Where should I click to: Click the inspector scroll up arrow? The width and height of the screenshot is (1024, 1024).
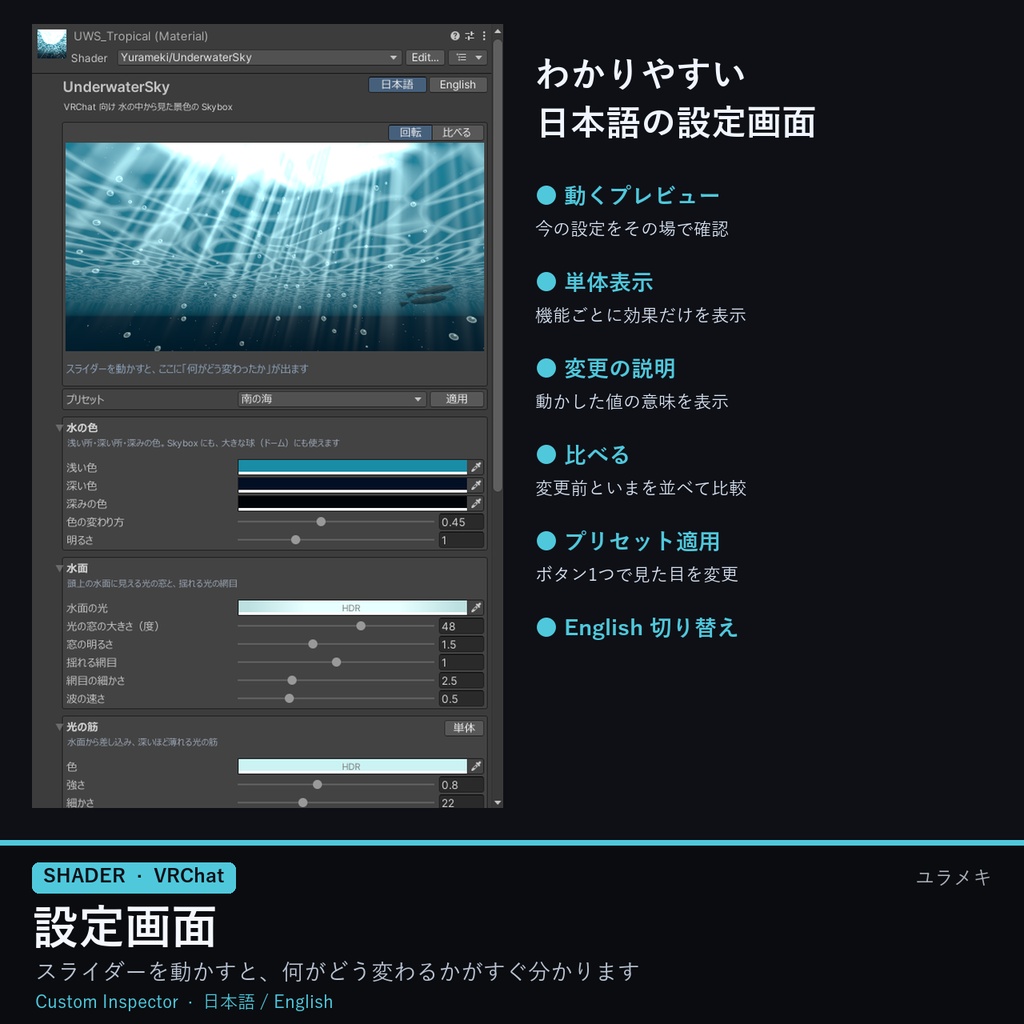498,31
